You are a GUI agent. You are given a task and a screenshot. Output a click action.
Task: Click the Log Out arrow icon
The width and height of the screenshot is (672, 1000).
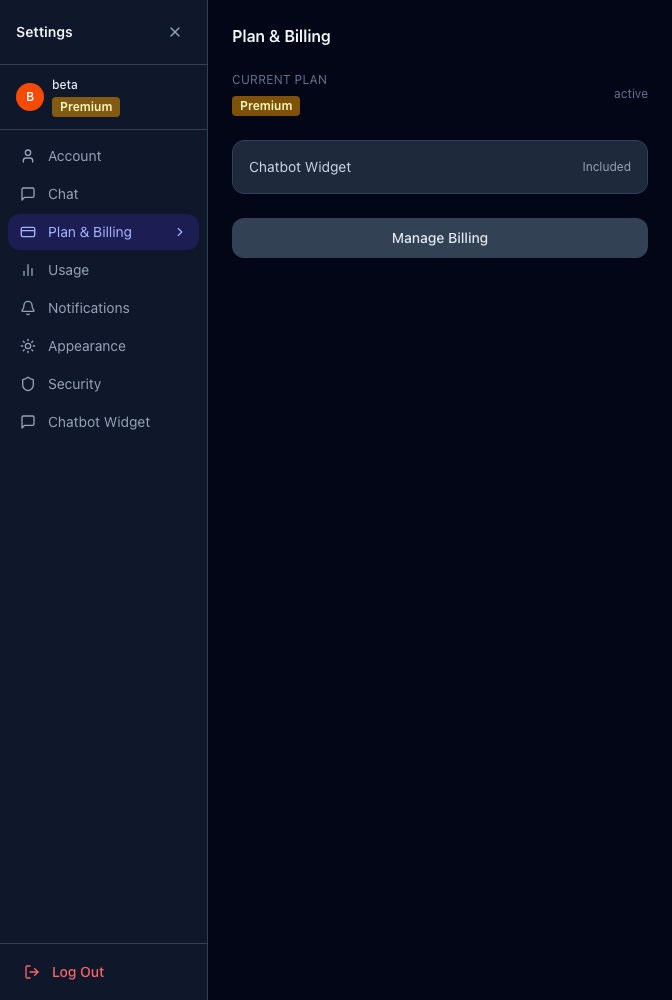point(32,972)
